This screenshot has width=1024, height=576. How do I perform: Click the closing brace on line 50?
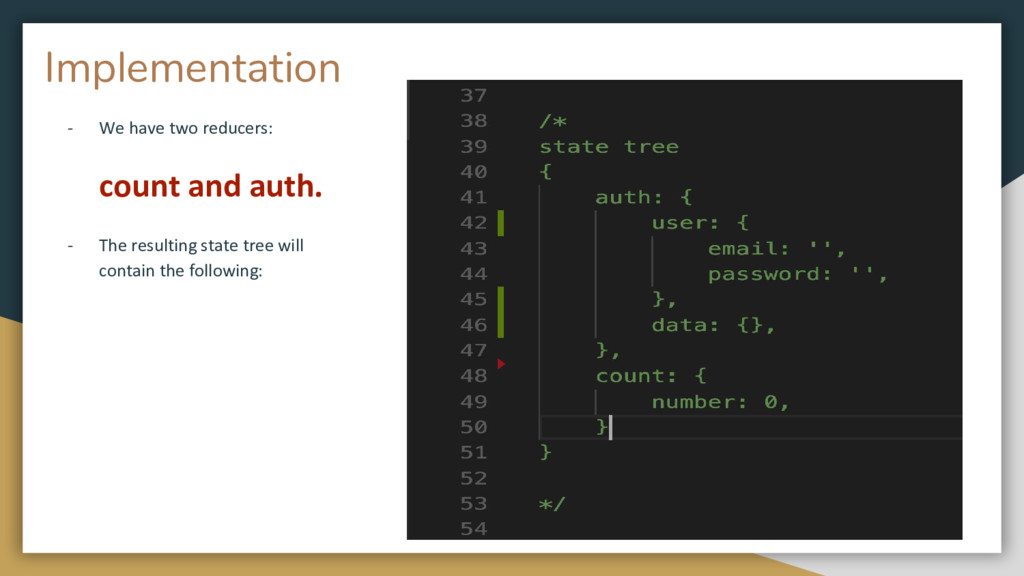tap(601, 427)
